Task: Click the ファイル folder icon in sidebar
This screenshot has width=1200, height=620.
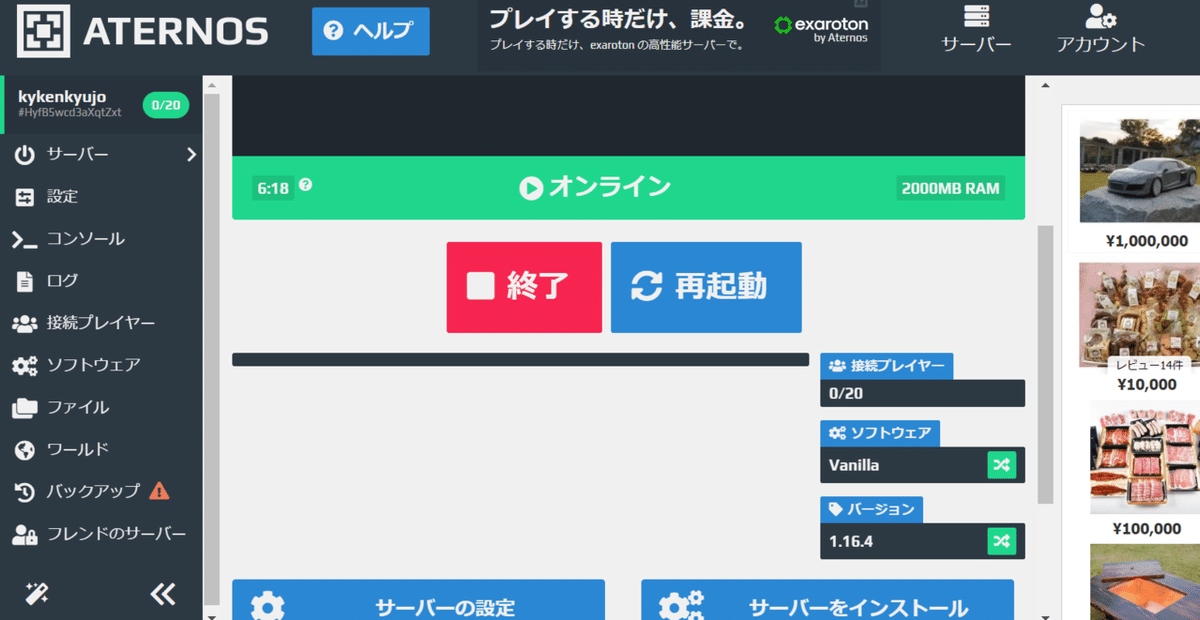Action: point(22,407)
